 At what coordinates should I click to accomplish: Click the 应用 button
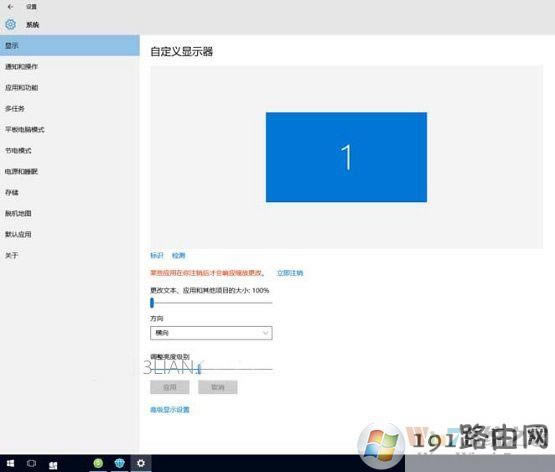pyautogui.click(x=170, y=387)
